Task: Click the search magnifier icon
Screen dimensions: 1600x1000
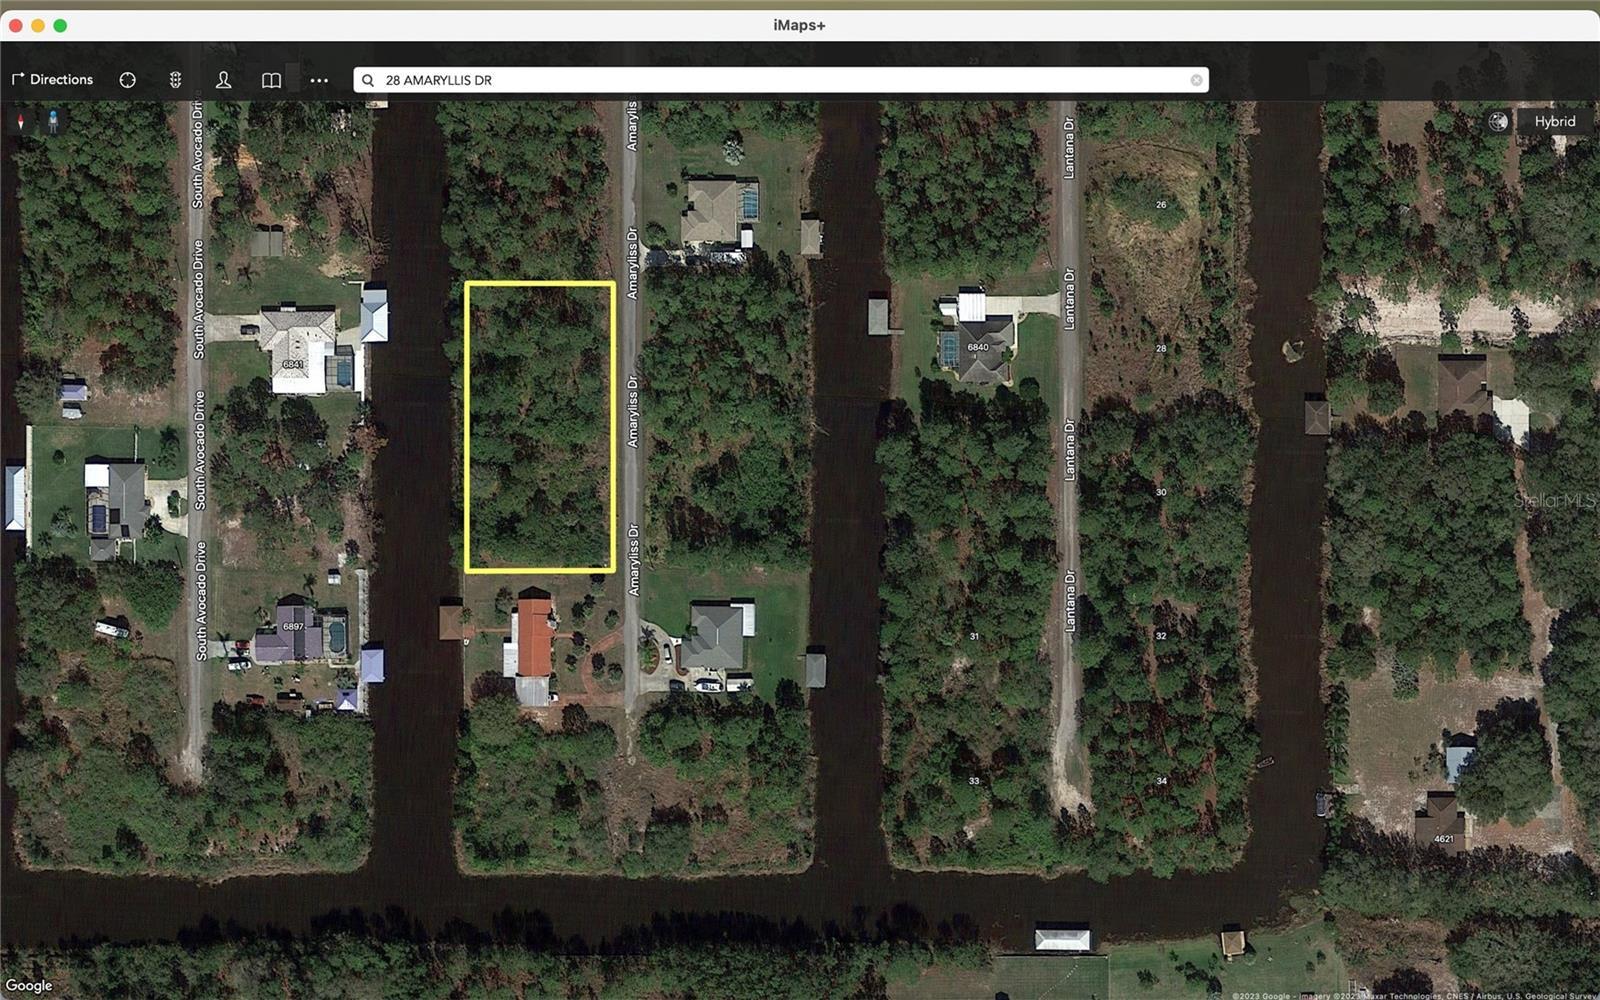Action: pyautogui.click(x=368, y=80)
